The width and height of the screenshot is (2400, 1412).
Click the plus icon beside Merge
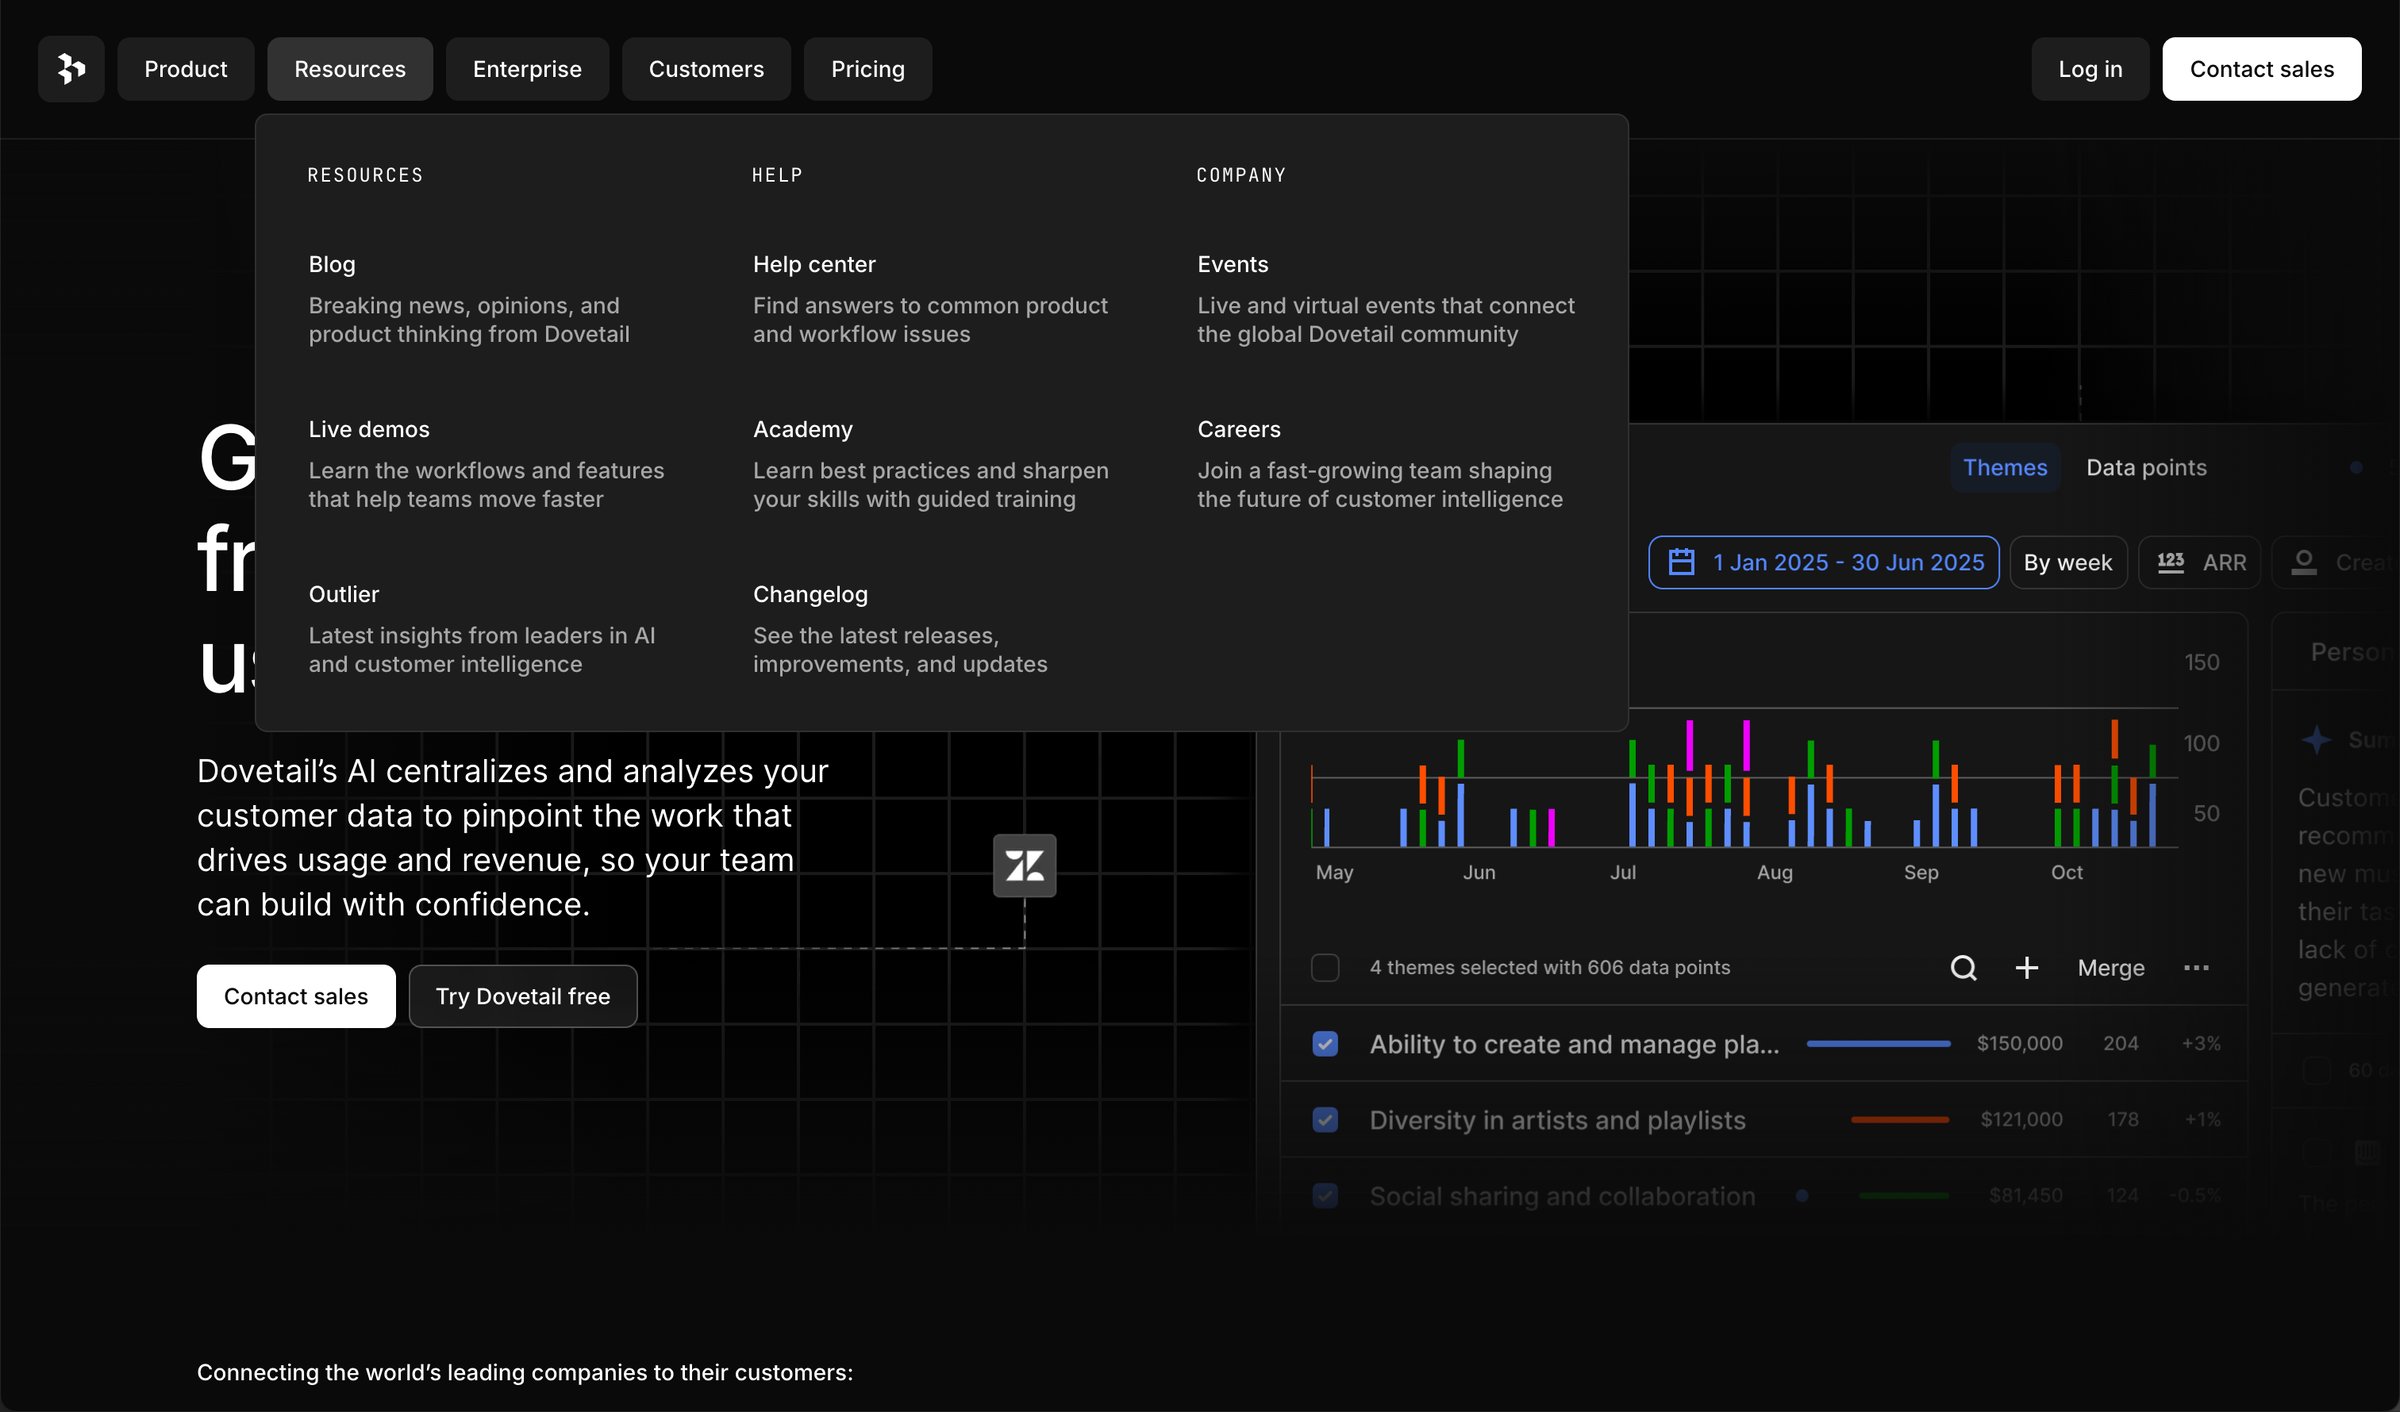[x=2027, y=967]
